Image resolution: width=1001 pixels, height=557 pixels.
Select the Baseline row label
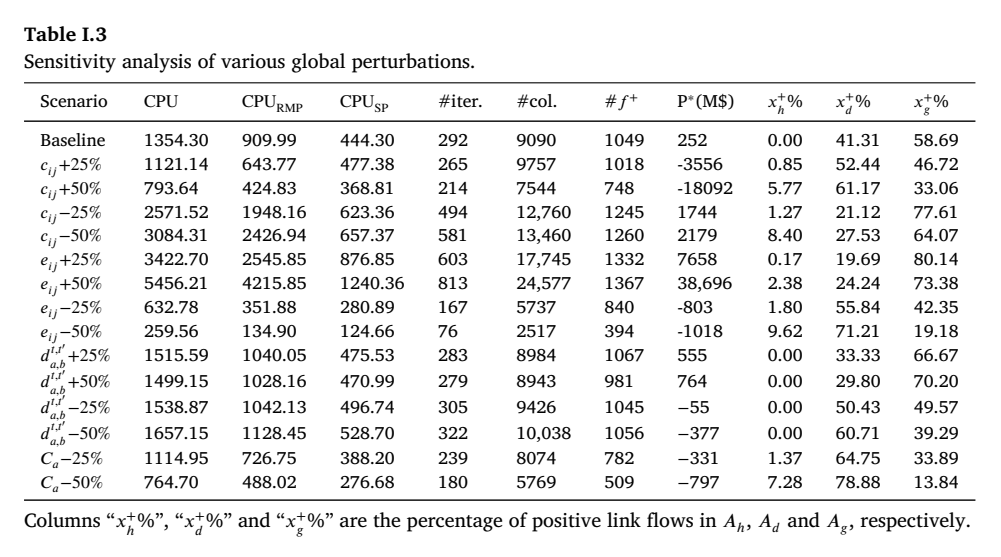pyautogui.click(x=73, y=140)
